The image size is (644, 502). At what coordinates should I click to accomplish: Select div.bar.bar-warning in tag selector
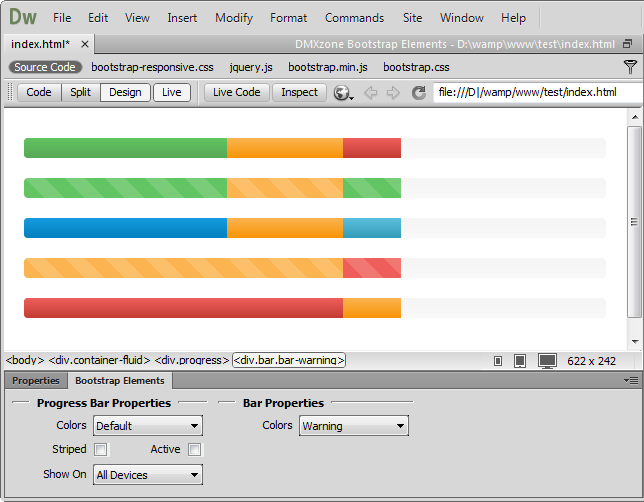[x=289, y=360]
